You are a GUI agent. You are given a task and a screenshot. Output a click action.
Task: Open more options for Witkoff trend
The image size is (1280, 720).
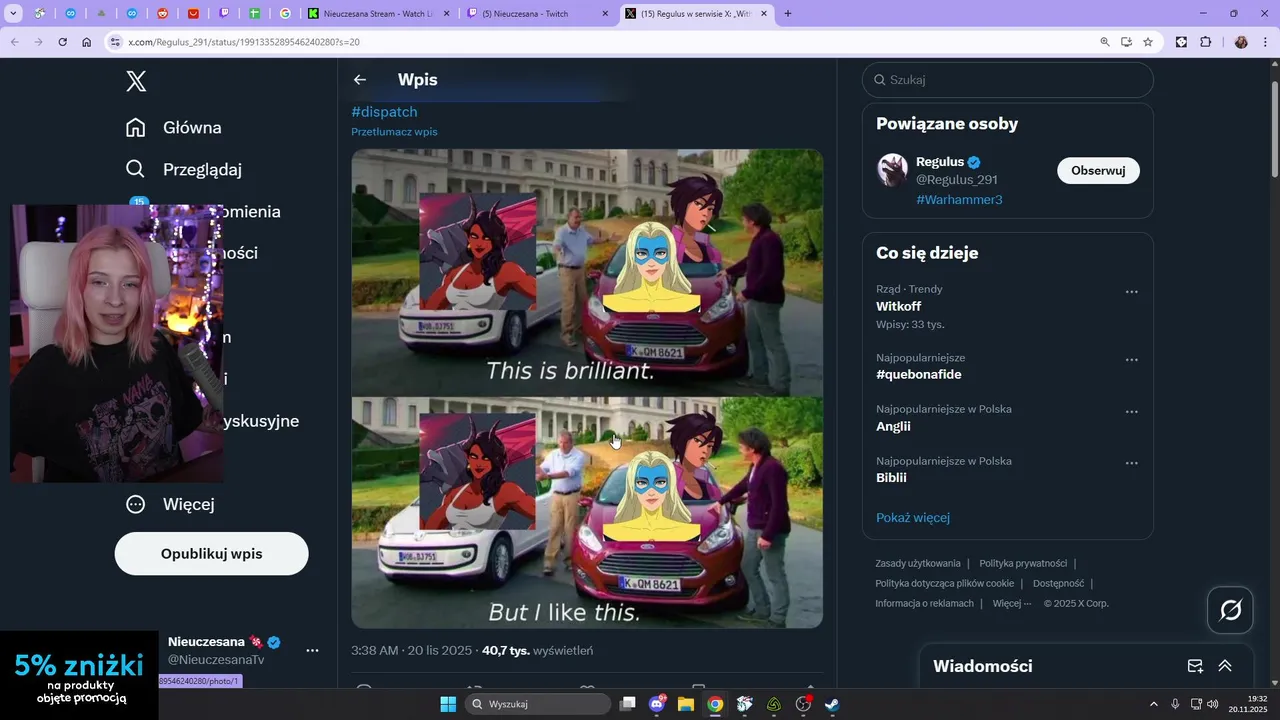point(1132,292)
